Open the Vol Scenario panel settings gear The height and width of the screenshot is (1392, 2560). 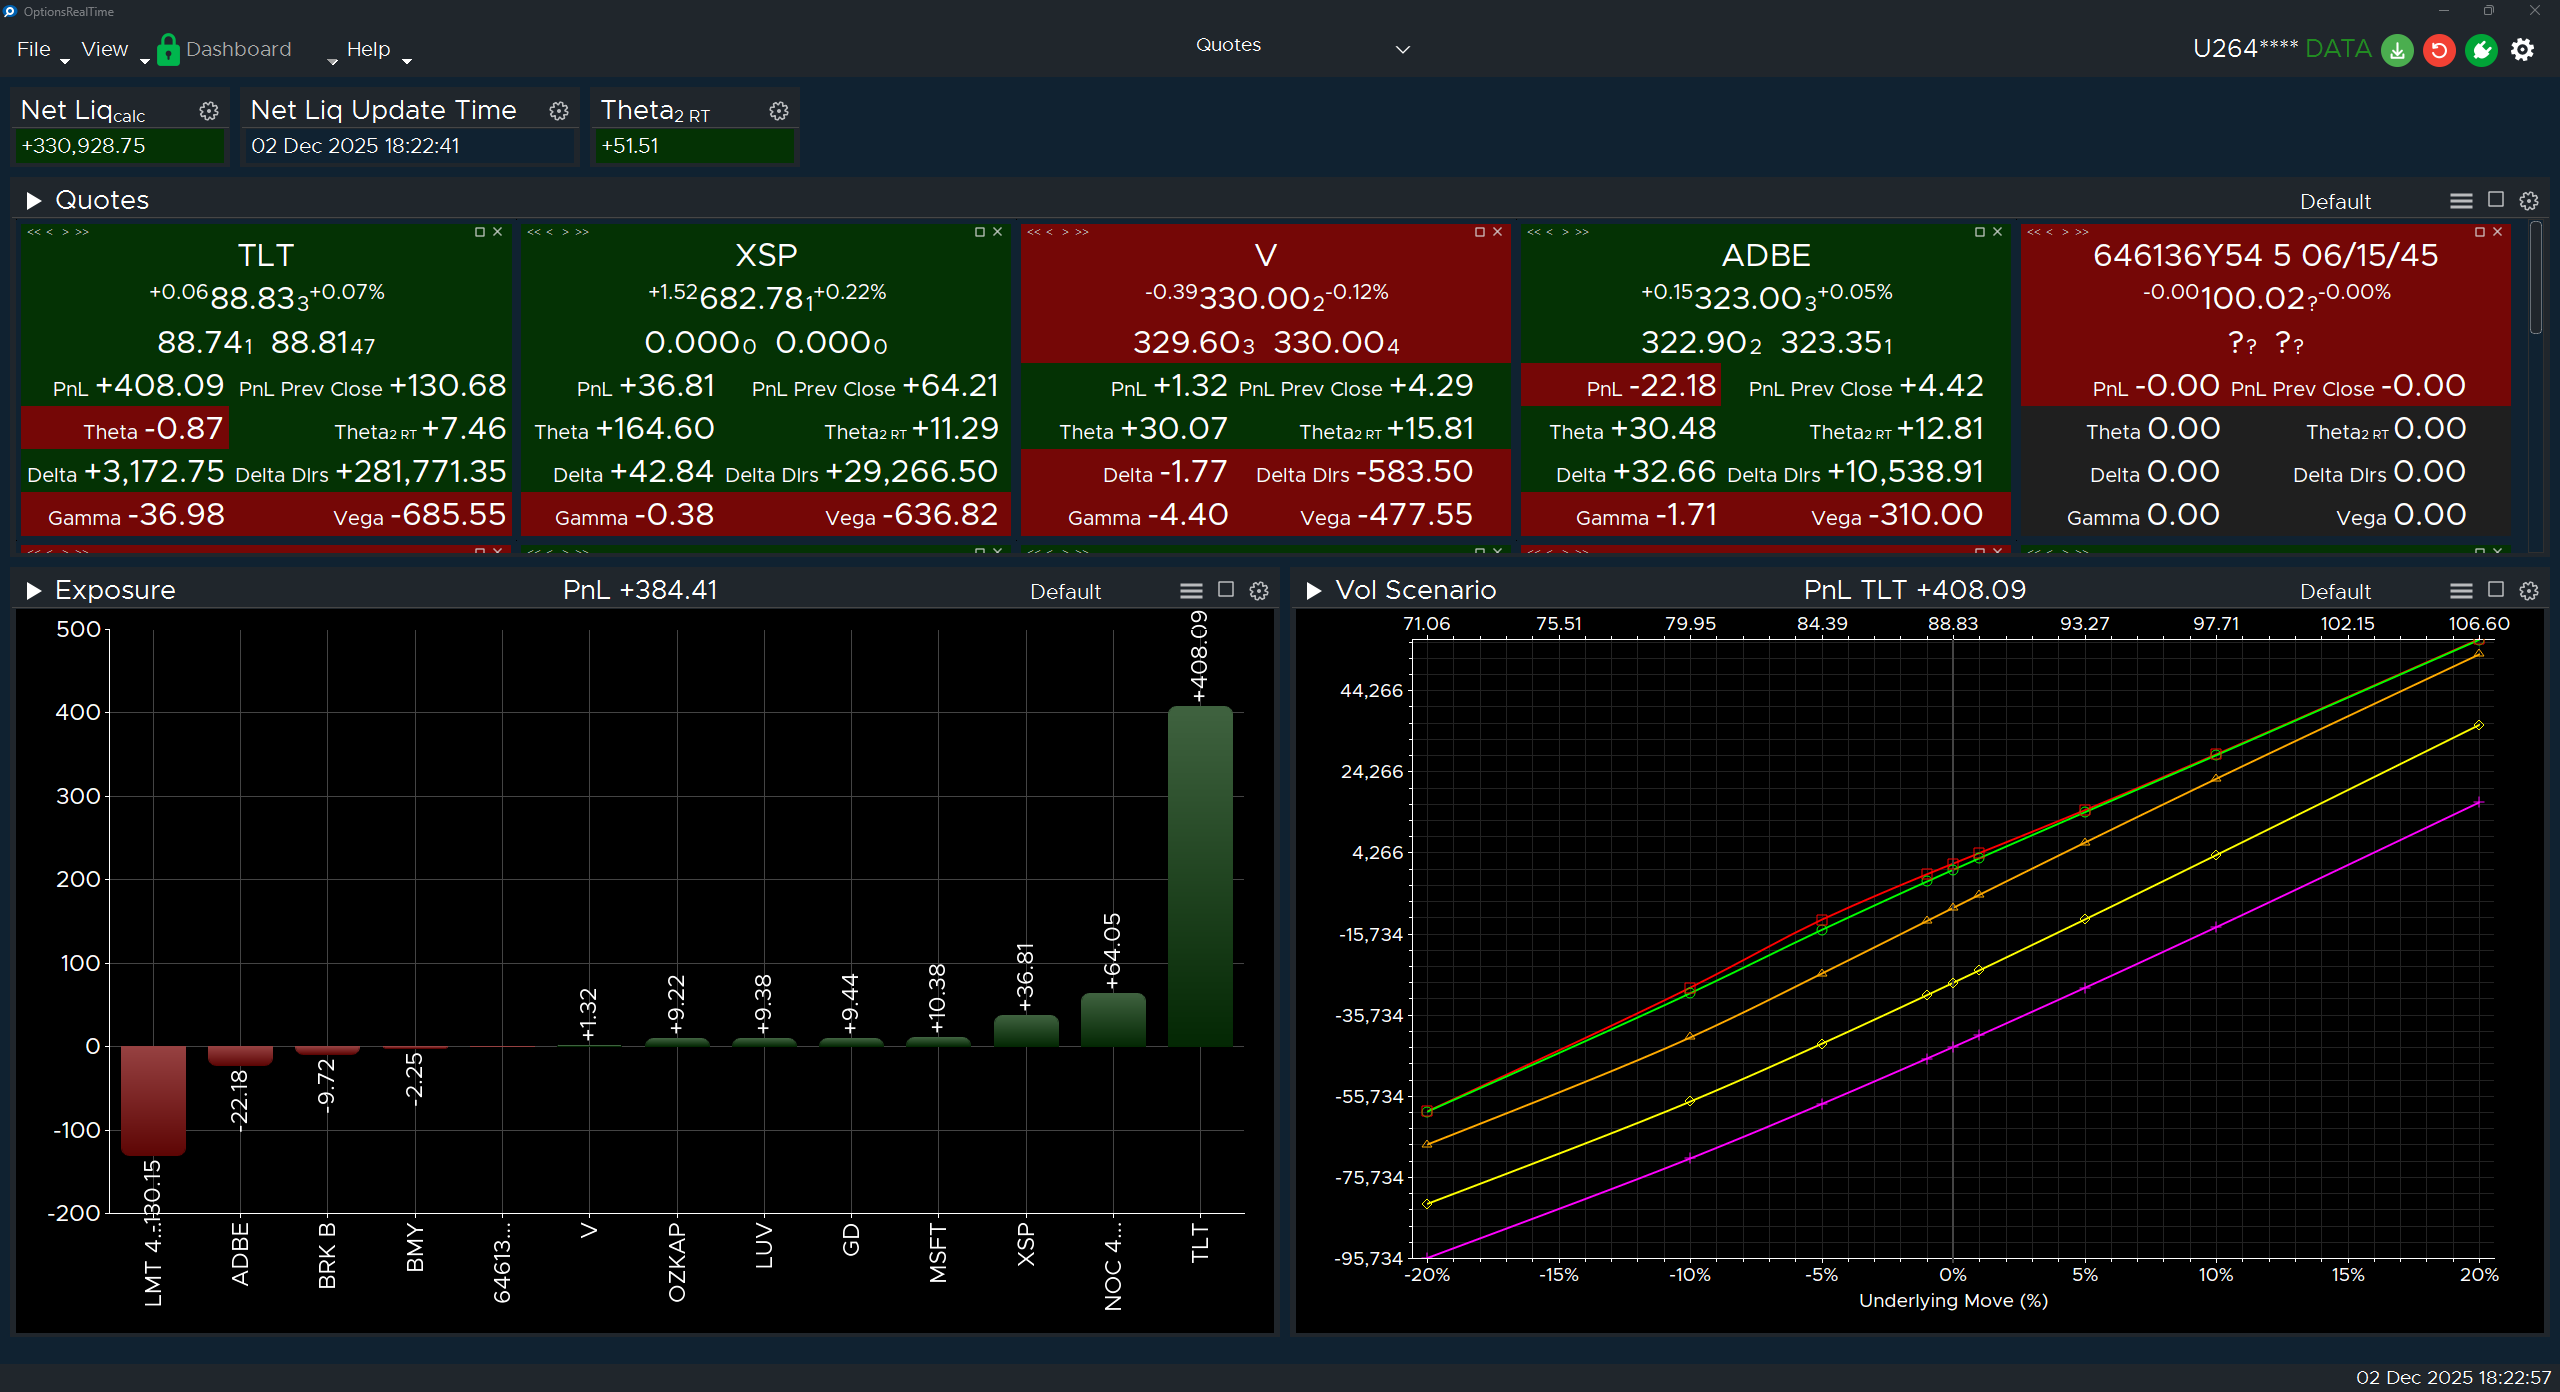[2529, 591]
